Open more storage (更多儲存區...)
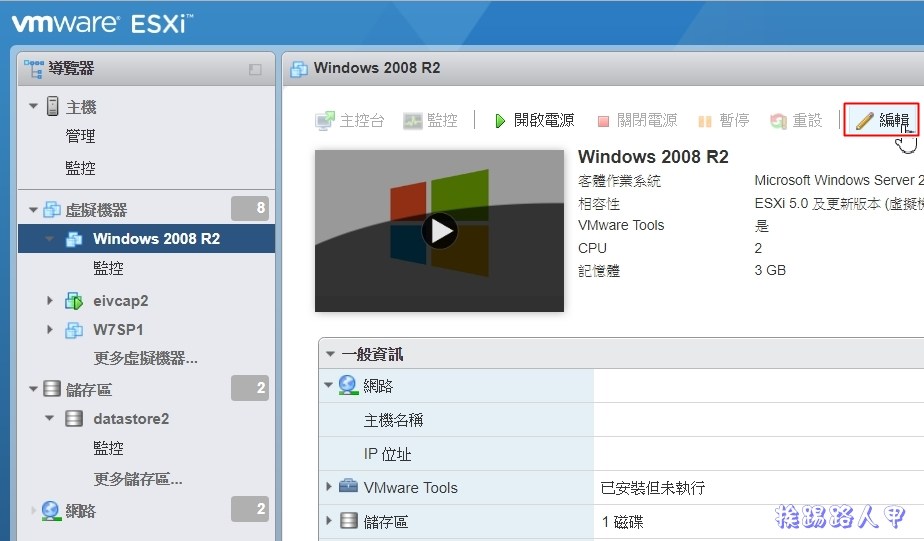 click(138, 479)
